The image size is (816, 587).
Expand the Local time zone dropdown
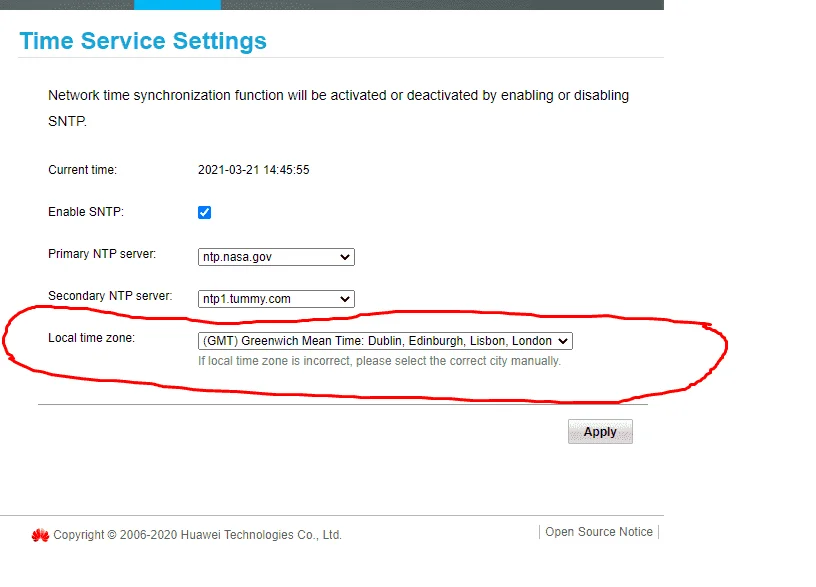point(385,341)
